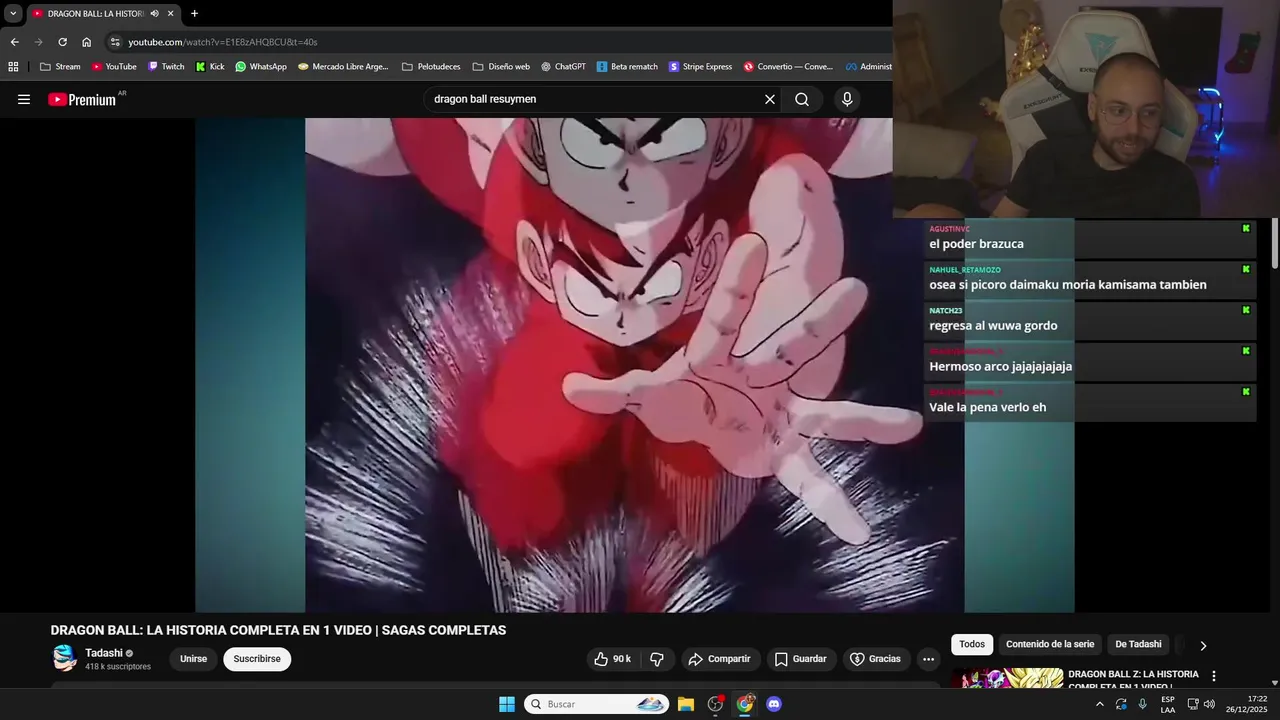Show more filter chips with right chevron
Viewport: 1280px width, 720px height.
1203,645
